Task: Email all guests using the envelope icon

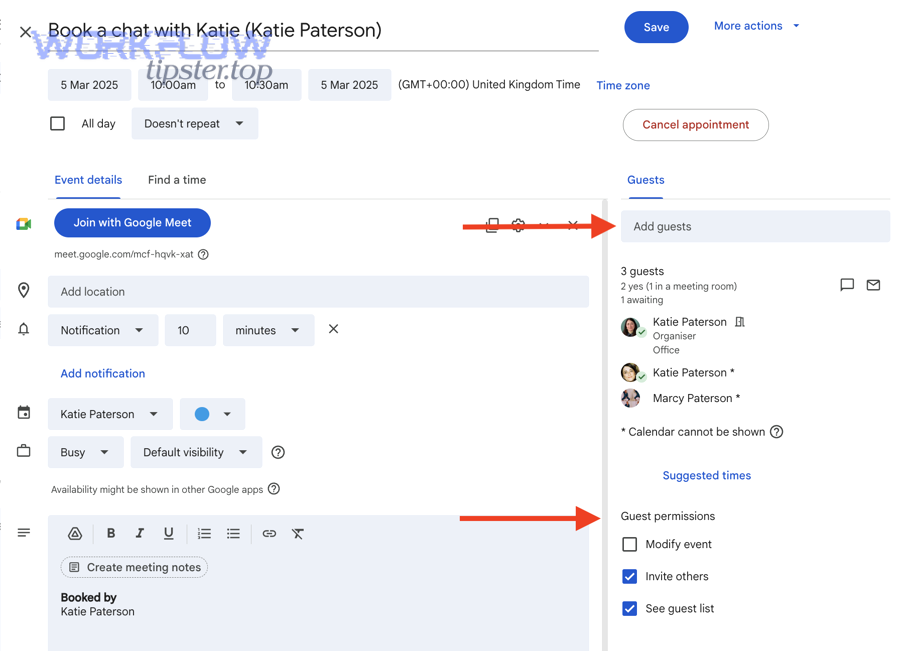Action: tap(873, 284)
